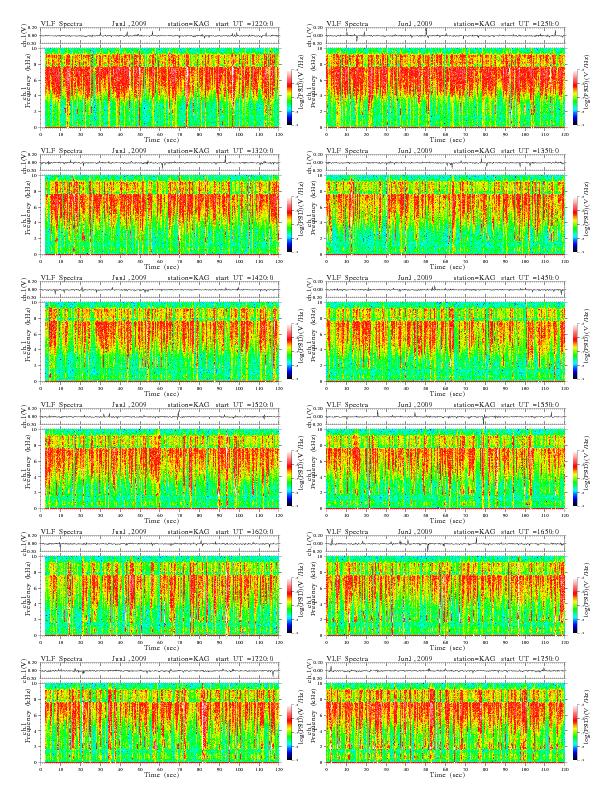Viewport: 612px width, 792px height.
Task: Click 'Time (sec)' axis label under the 1750:0 plot
Action: coord(447,774)
